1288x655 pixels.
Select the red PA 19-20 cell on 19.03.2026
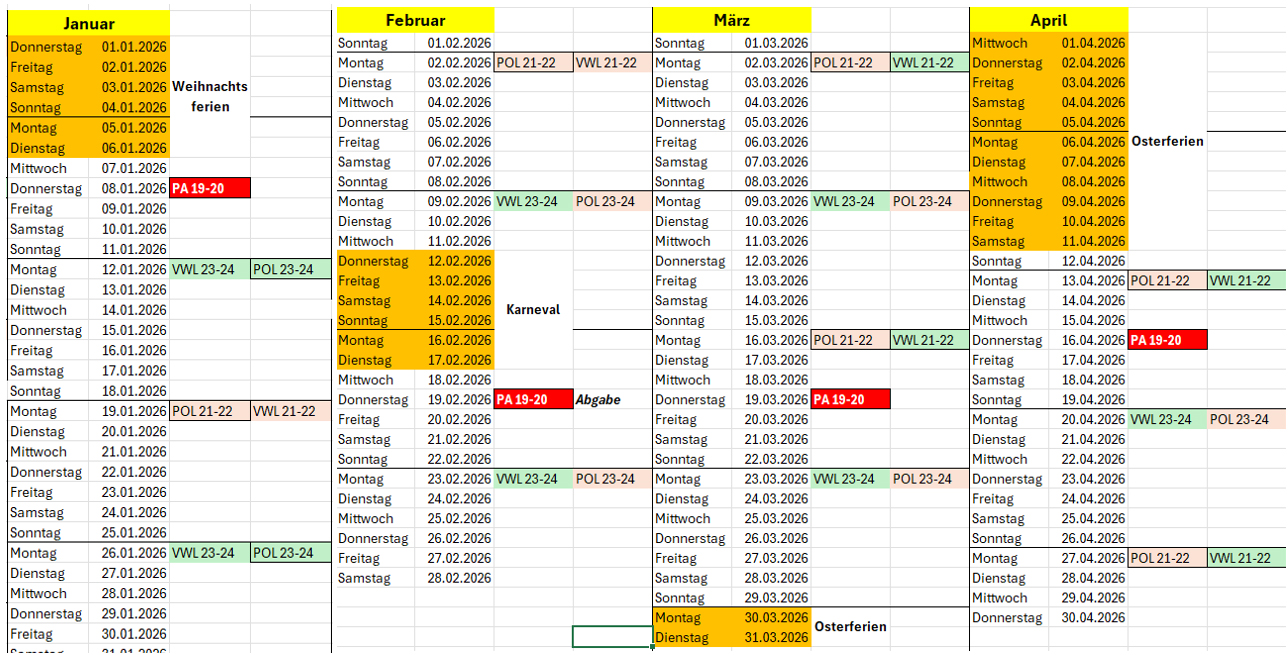[850, 399]
